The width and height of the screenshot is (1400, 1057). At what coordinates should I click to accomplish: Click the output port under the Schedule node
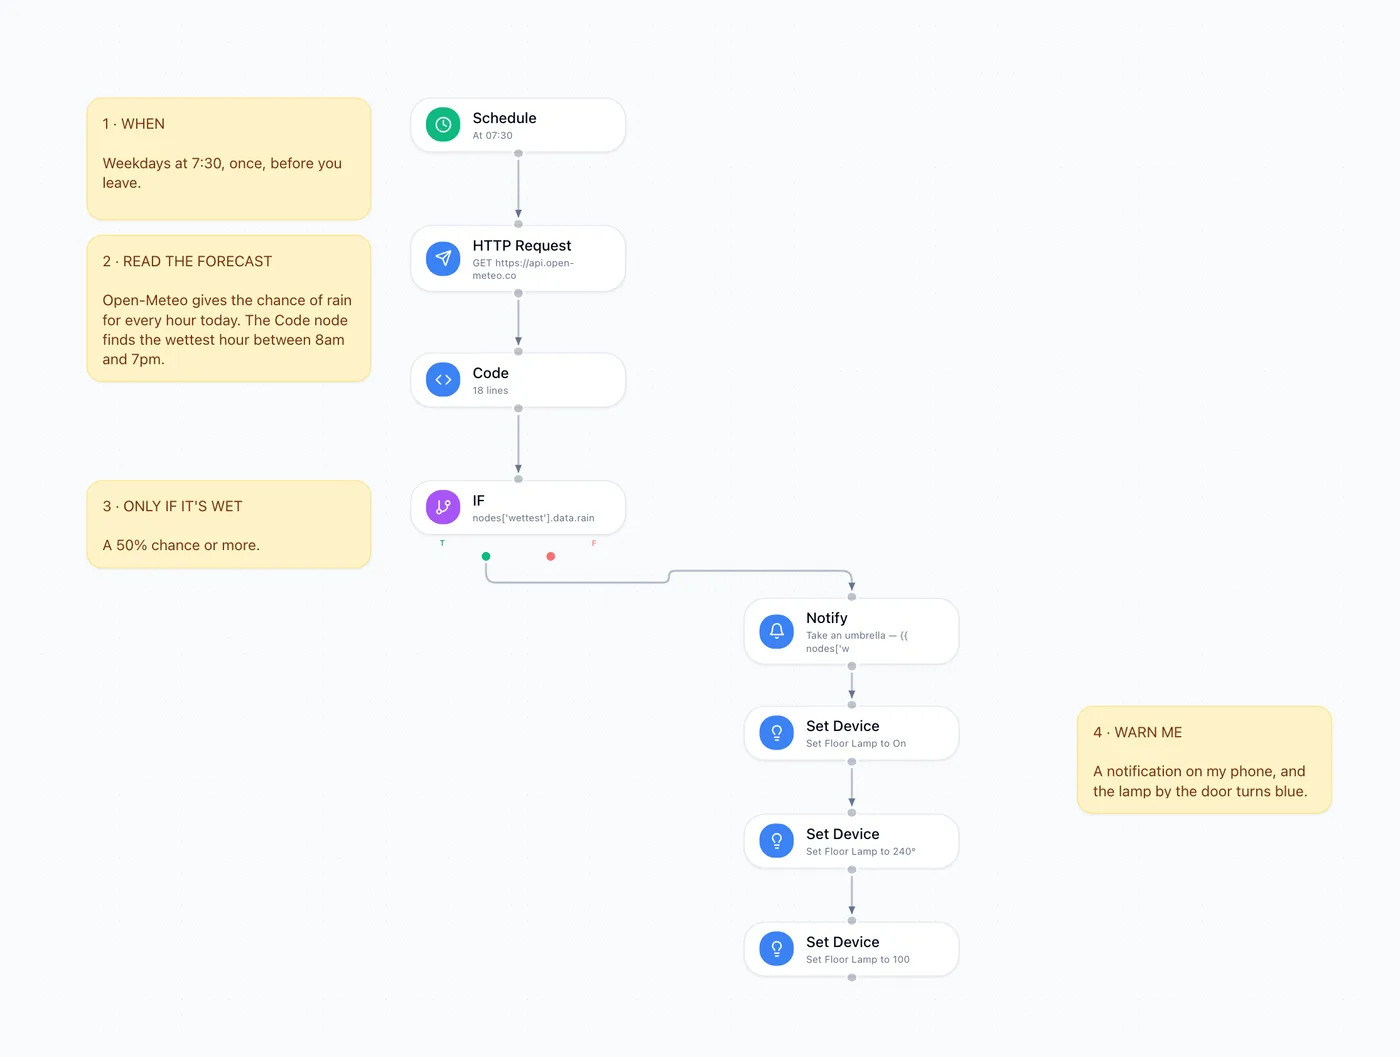click(x=518, y=153)
